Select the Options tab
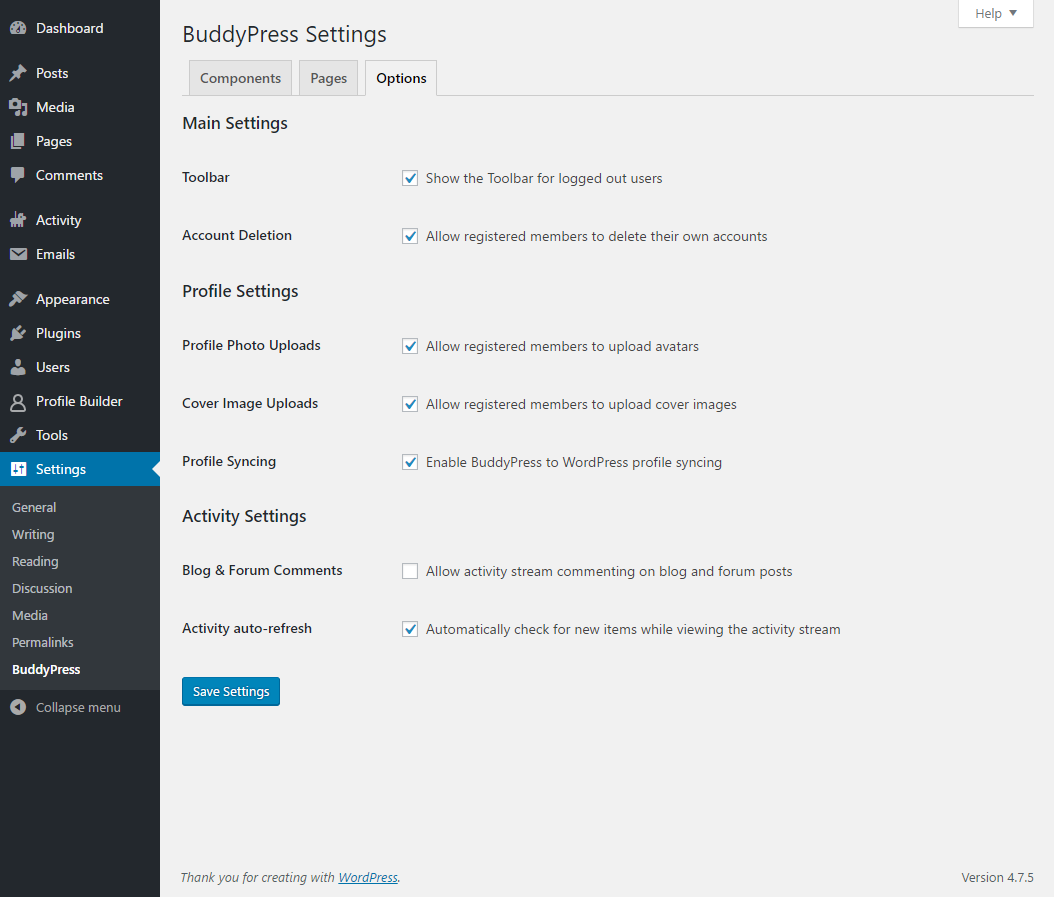 pyautogui.click(x=401, y=78)
